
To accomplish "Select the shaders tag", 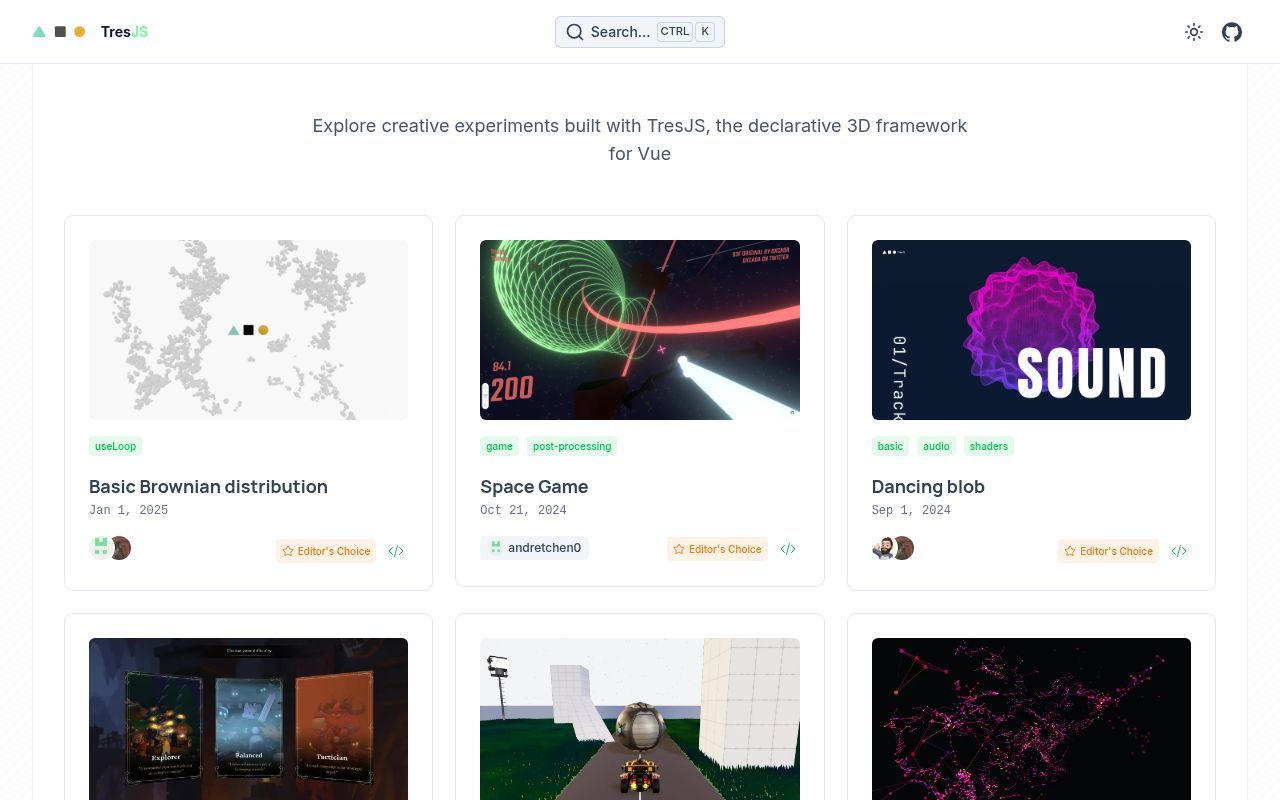I will (x=988, y=446).
